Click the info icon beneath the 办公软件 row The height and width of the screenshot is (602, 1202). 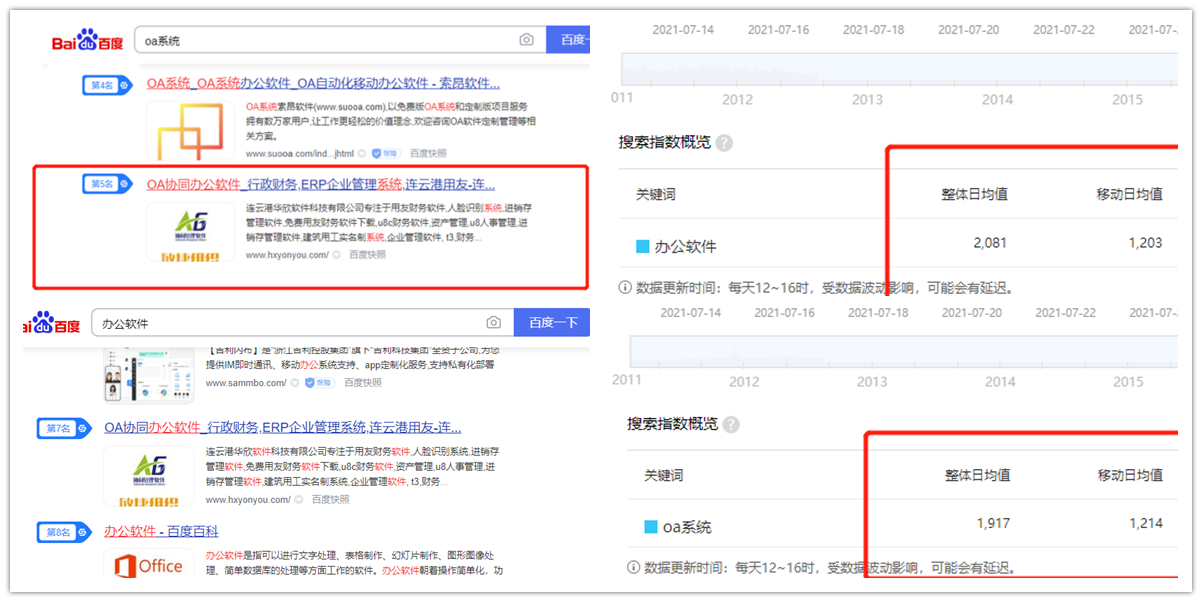coord(625,288)
